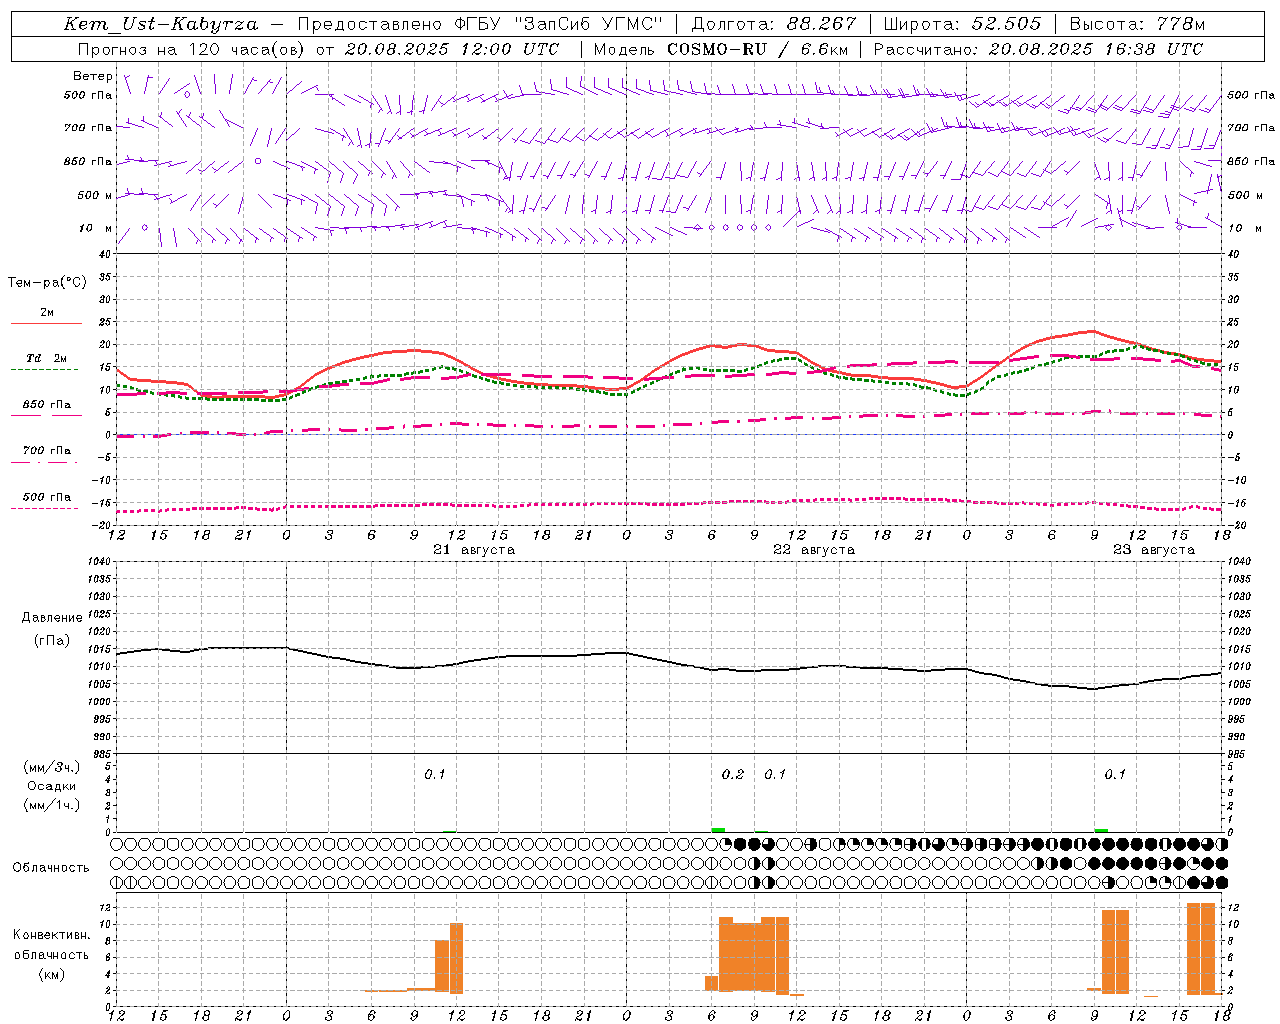
Task: Click the Облачность panel label
Action: click(x=51, y=868)
